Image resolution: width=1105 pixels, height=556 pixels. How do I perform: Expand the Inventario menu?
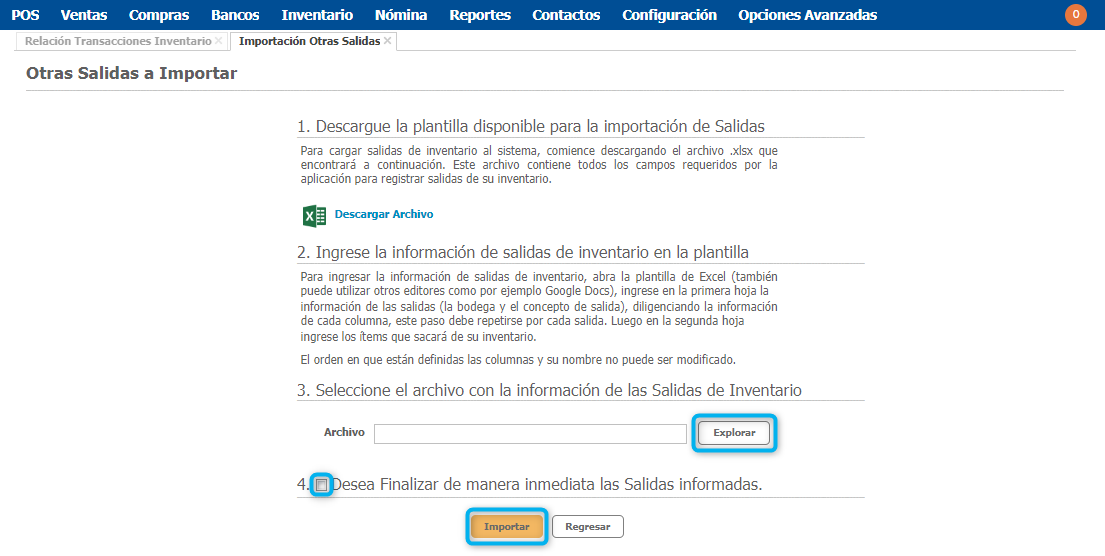point(317,15)
